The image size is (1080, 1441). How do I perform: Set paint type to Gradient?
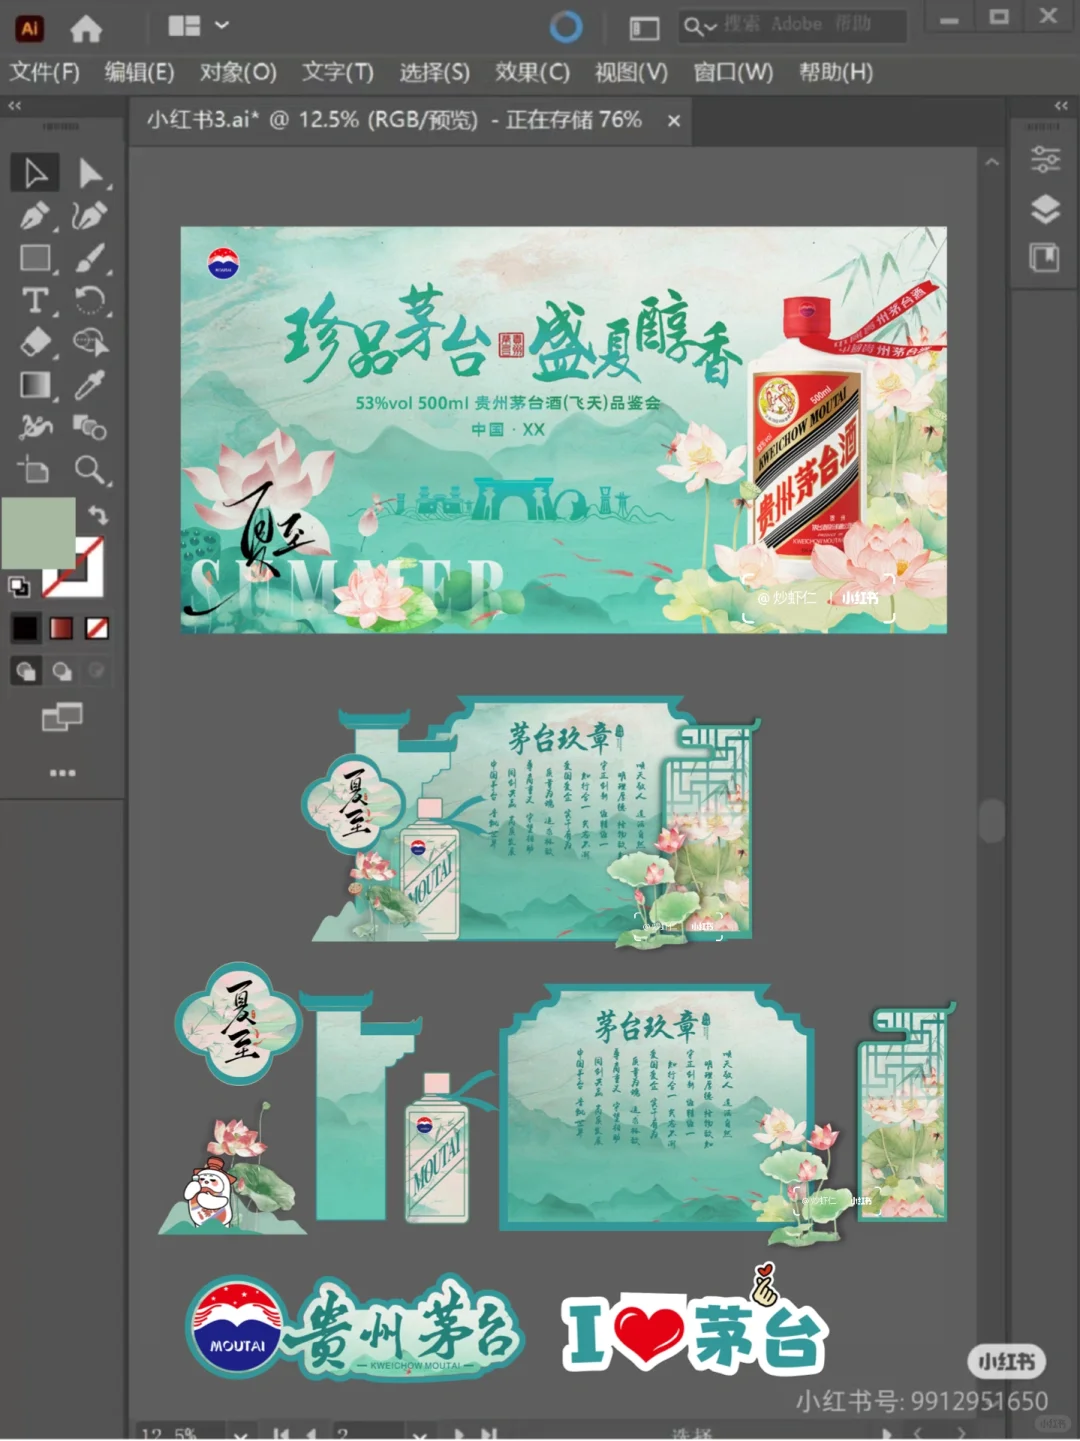coord(62,628)
